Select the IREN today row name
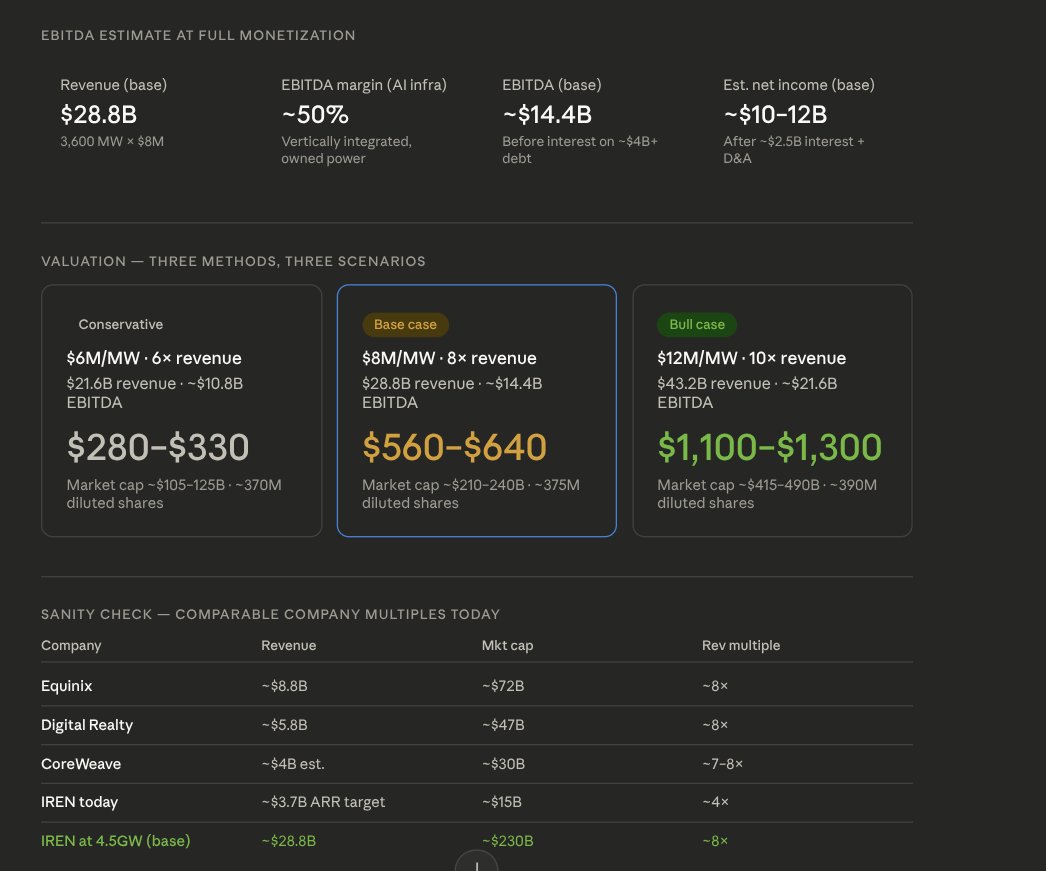 point(79,802)
